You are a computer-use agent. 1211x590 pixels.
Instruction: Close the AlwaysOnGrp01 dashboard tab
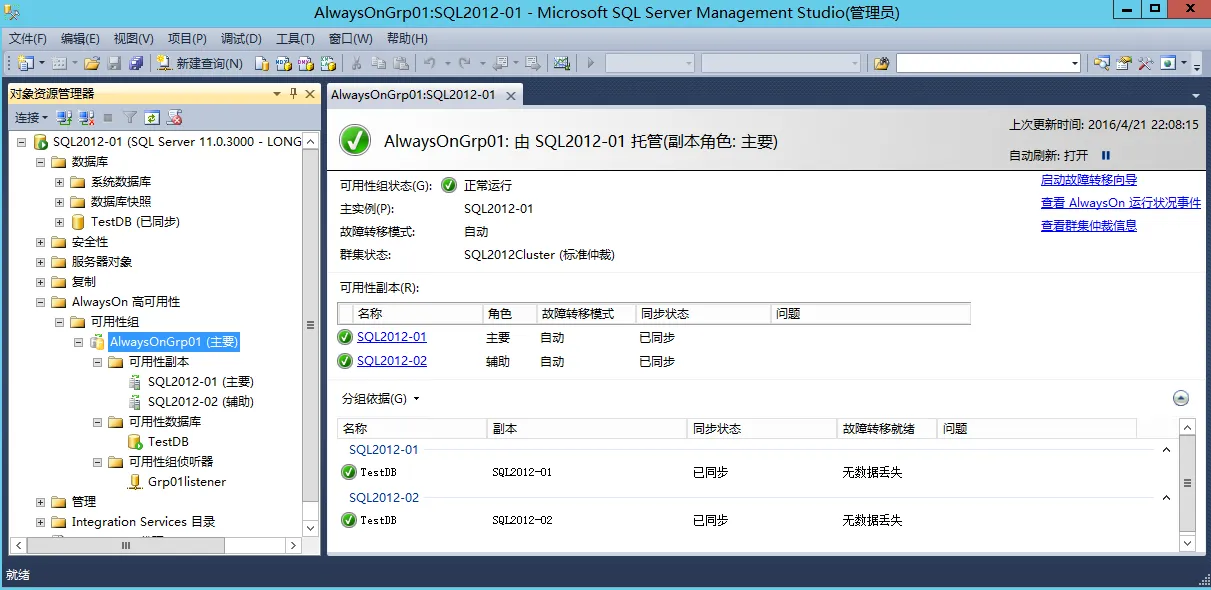pyautogui.click(x=510, y=96)
